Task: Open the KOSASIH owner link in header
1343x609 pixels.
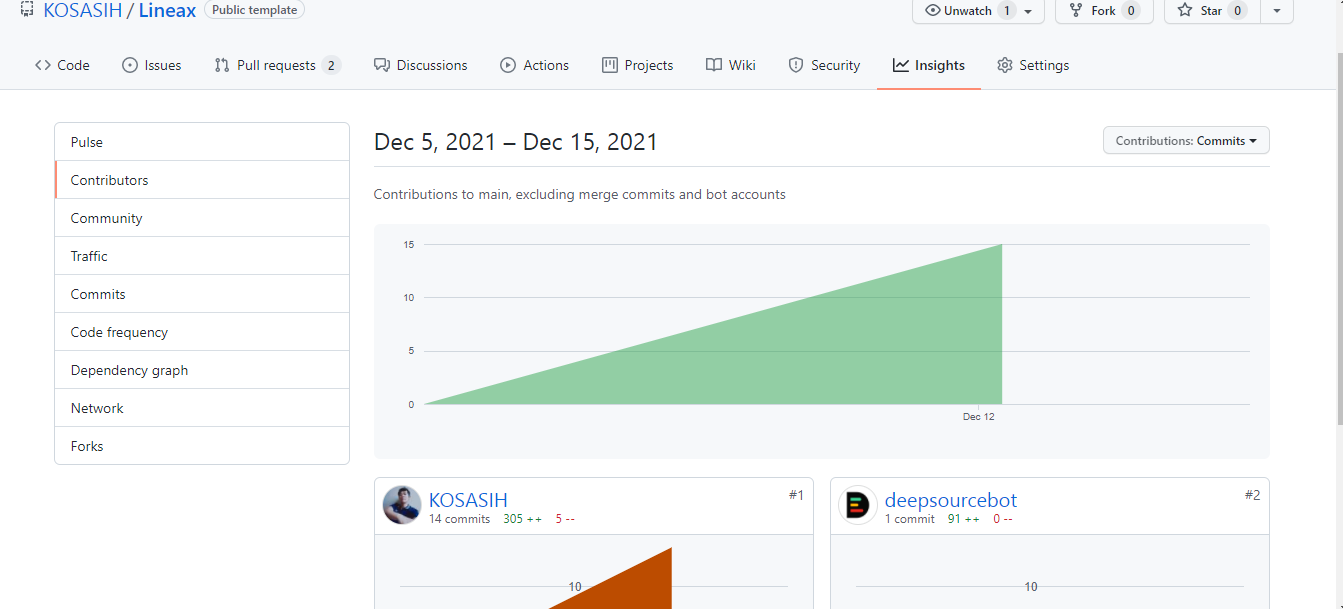Action: coord(81,11)
